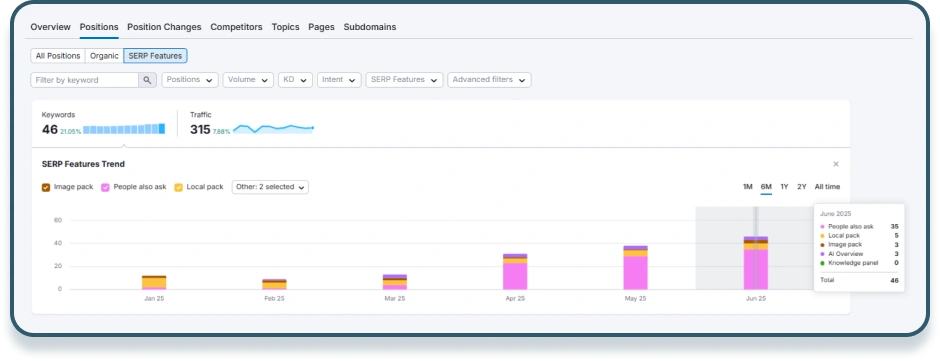Viewport: 940px width, 361px height.
Task: Open the Advanced filters dropdown
Action: [489, 80]
